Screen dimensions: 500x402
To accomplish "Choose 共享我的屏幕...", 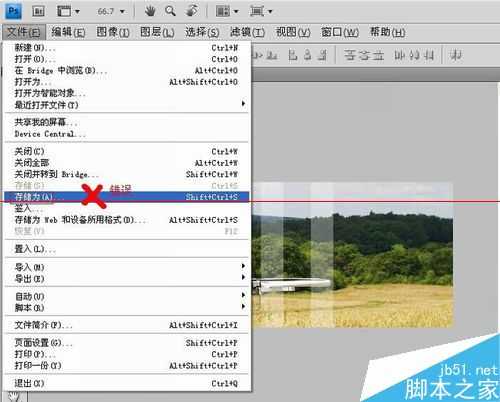I will (127, 122).
